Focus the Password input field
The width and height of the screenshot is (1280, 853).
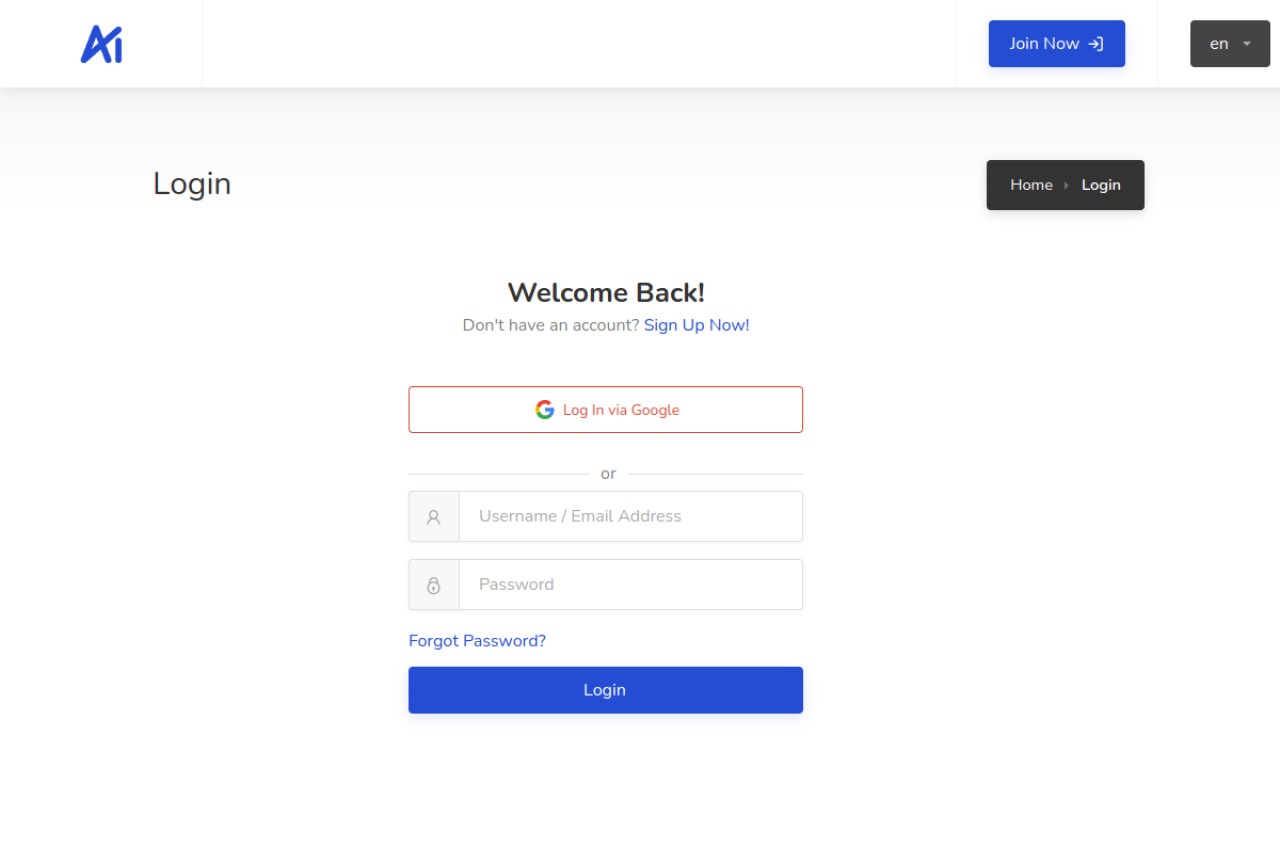[631, 584]
